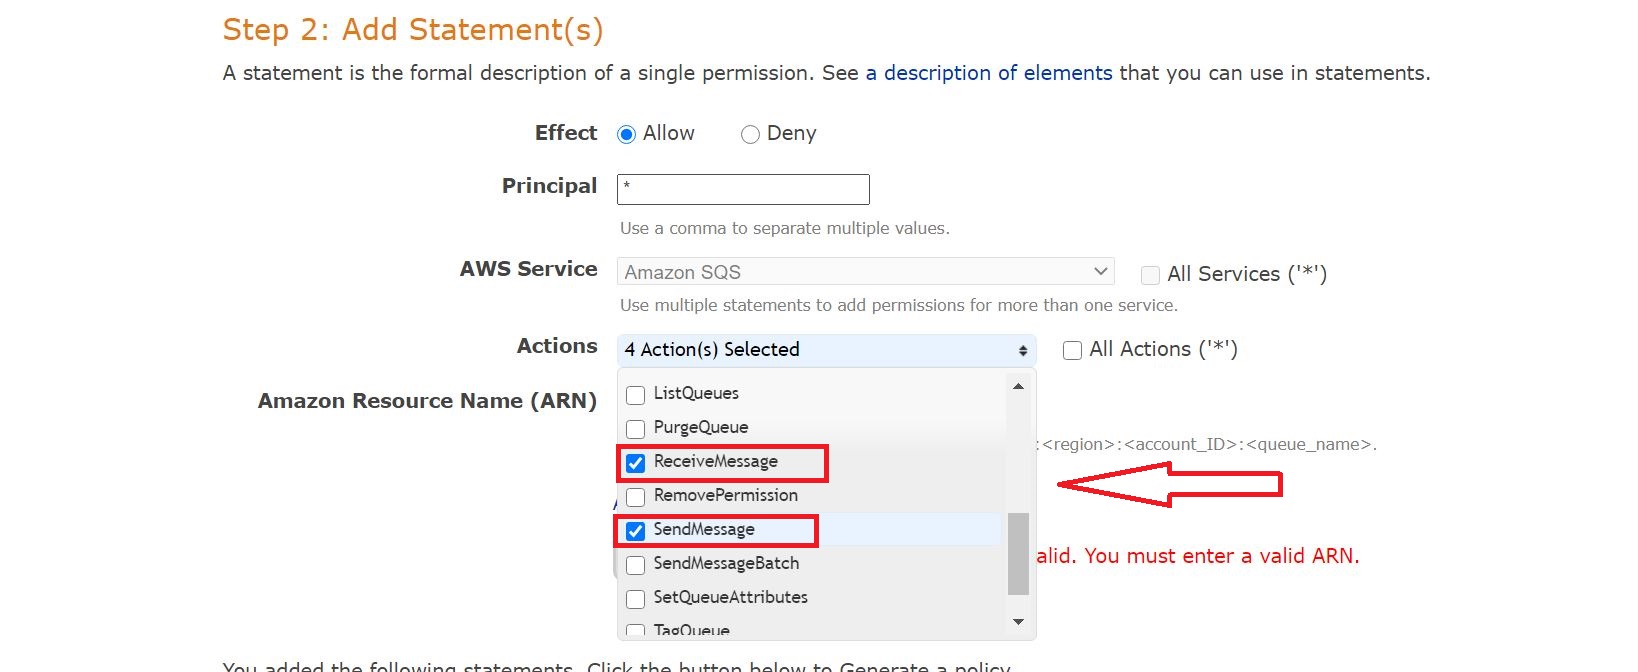Uncheck the SendMessage action
This screenshot has height=672, width=1638.
point(636,531)
